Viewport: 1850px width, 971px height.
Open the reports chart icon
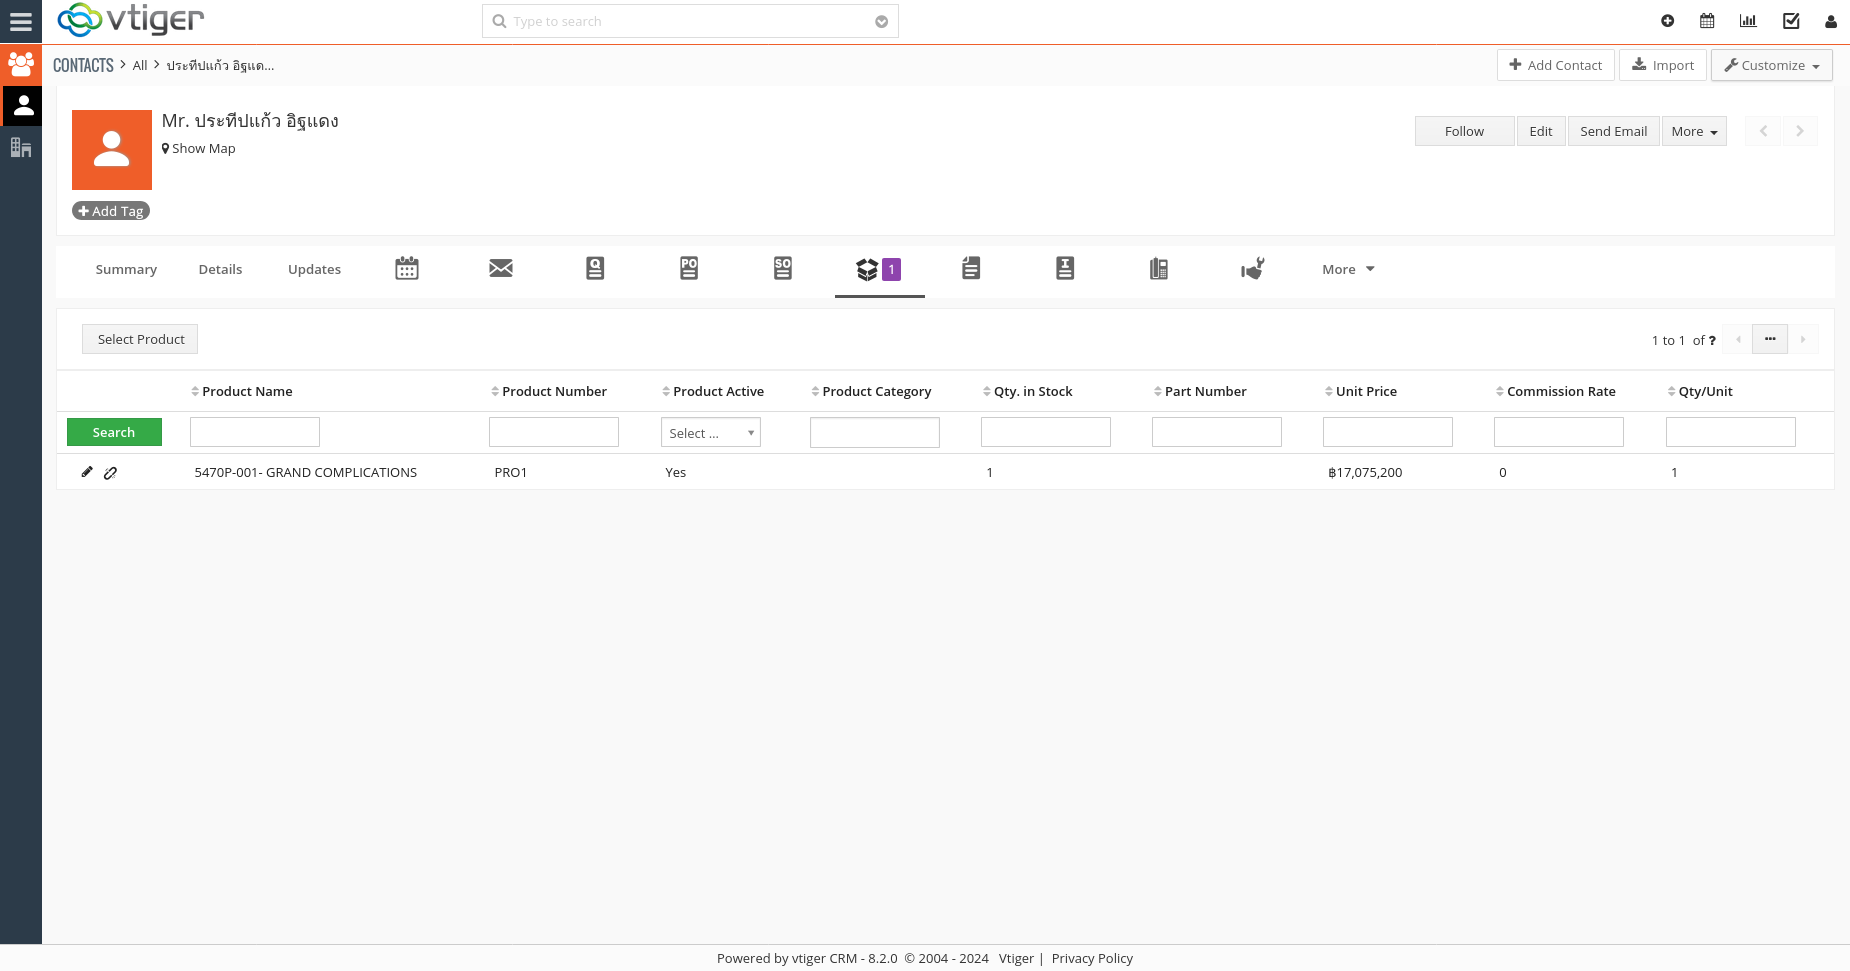pyautogui.click(x=1748, y=20)
